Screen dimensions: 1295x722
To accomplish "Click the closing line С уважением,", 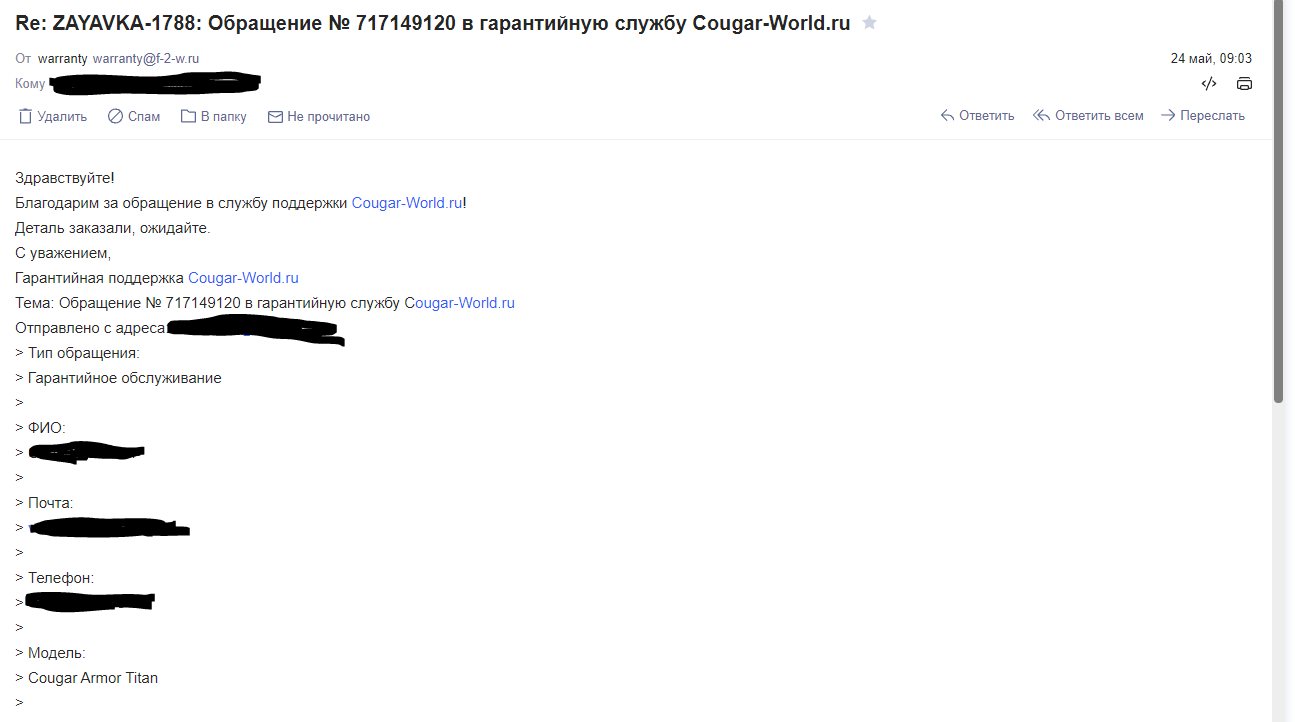I will tap(63, 253).
